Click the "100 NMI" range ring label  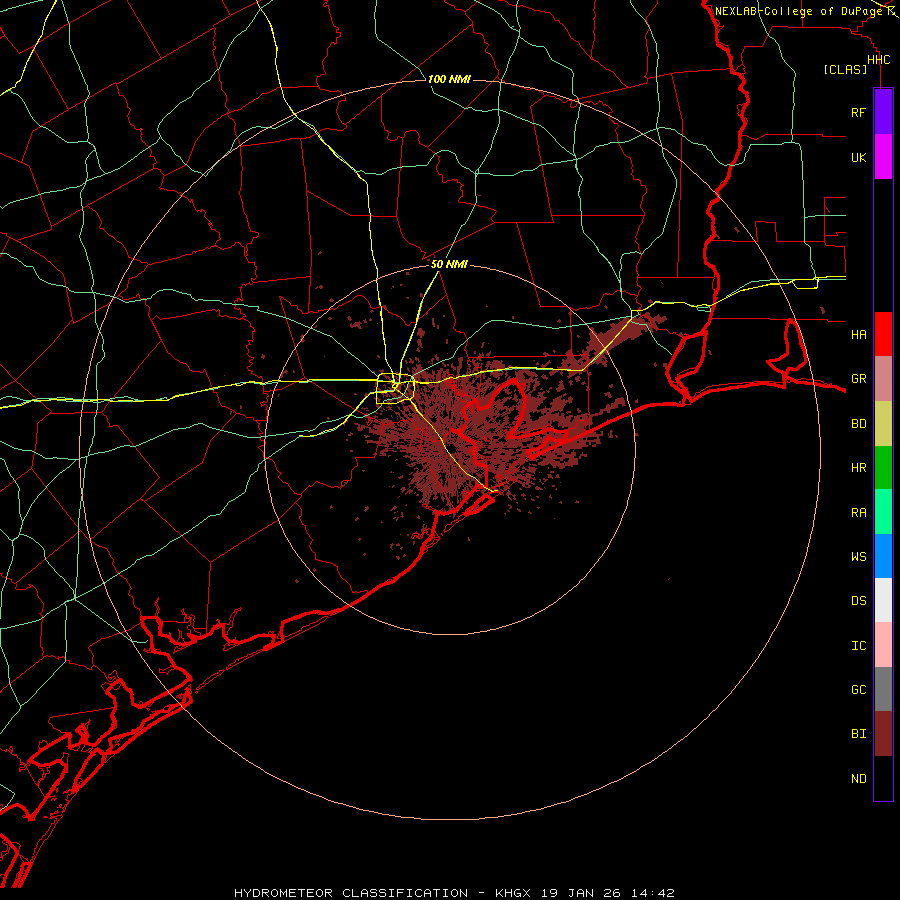449,79
